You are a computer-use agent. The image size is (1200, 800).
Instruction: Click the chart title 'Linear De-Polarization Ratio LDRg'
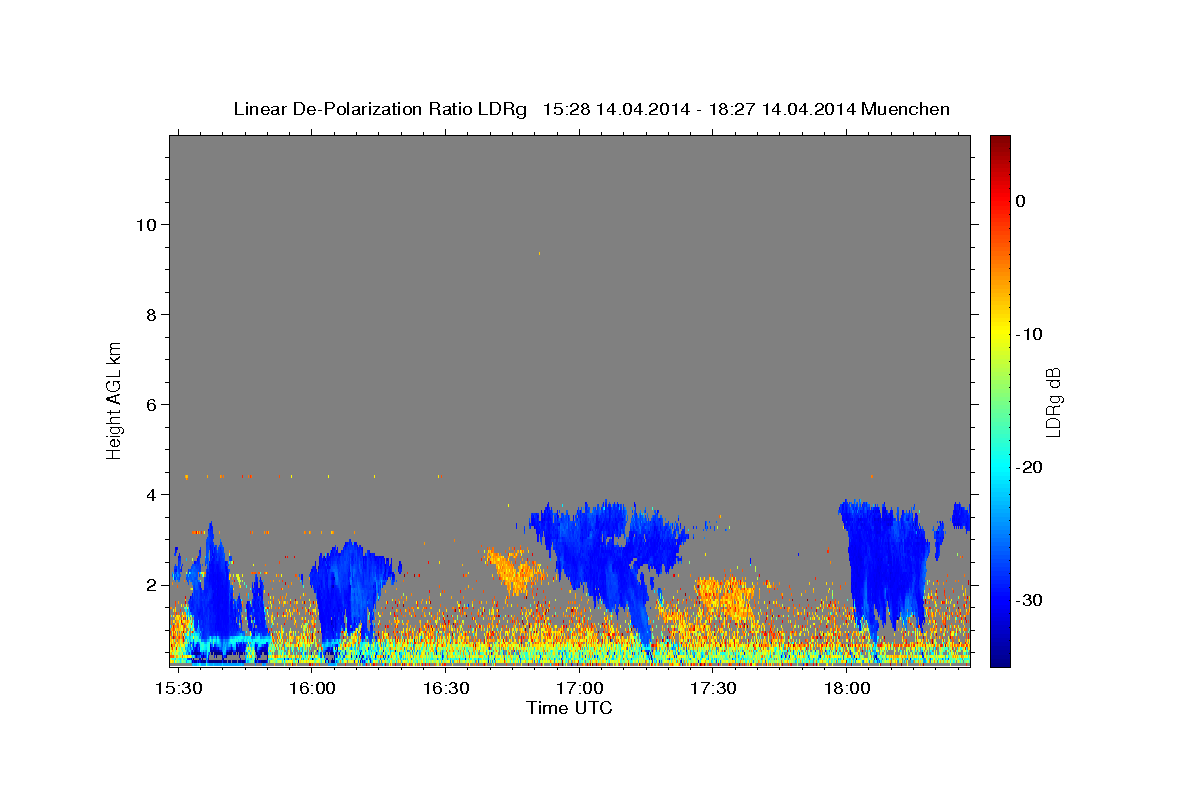(380, 109)
